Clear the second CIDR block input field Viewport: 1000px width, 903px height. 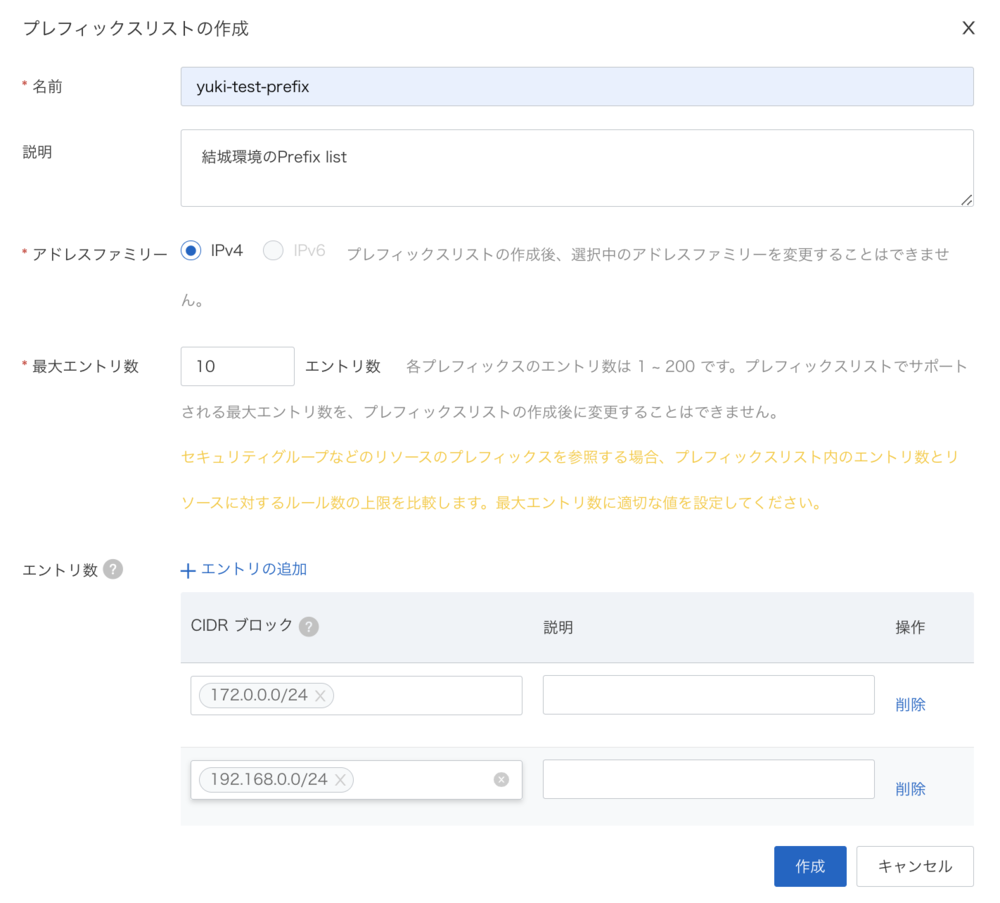[x=501, y=780]
